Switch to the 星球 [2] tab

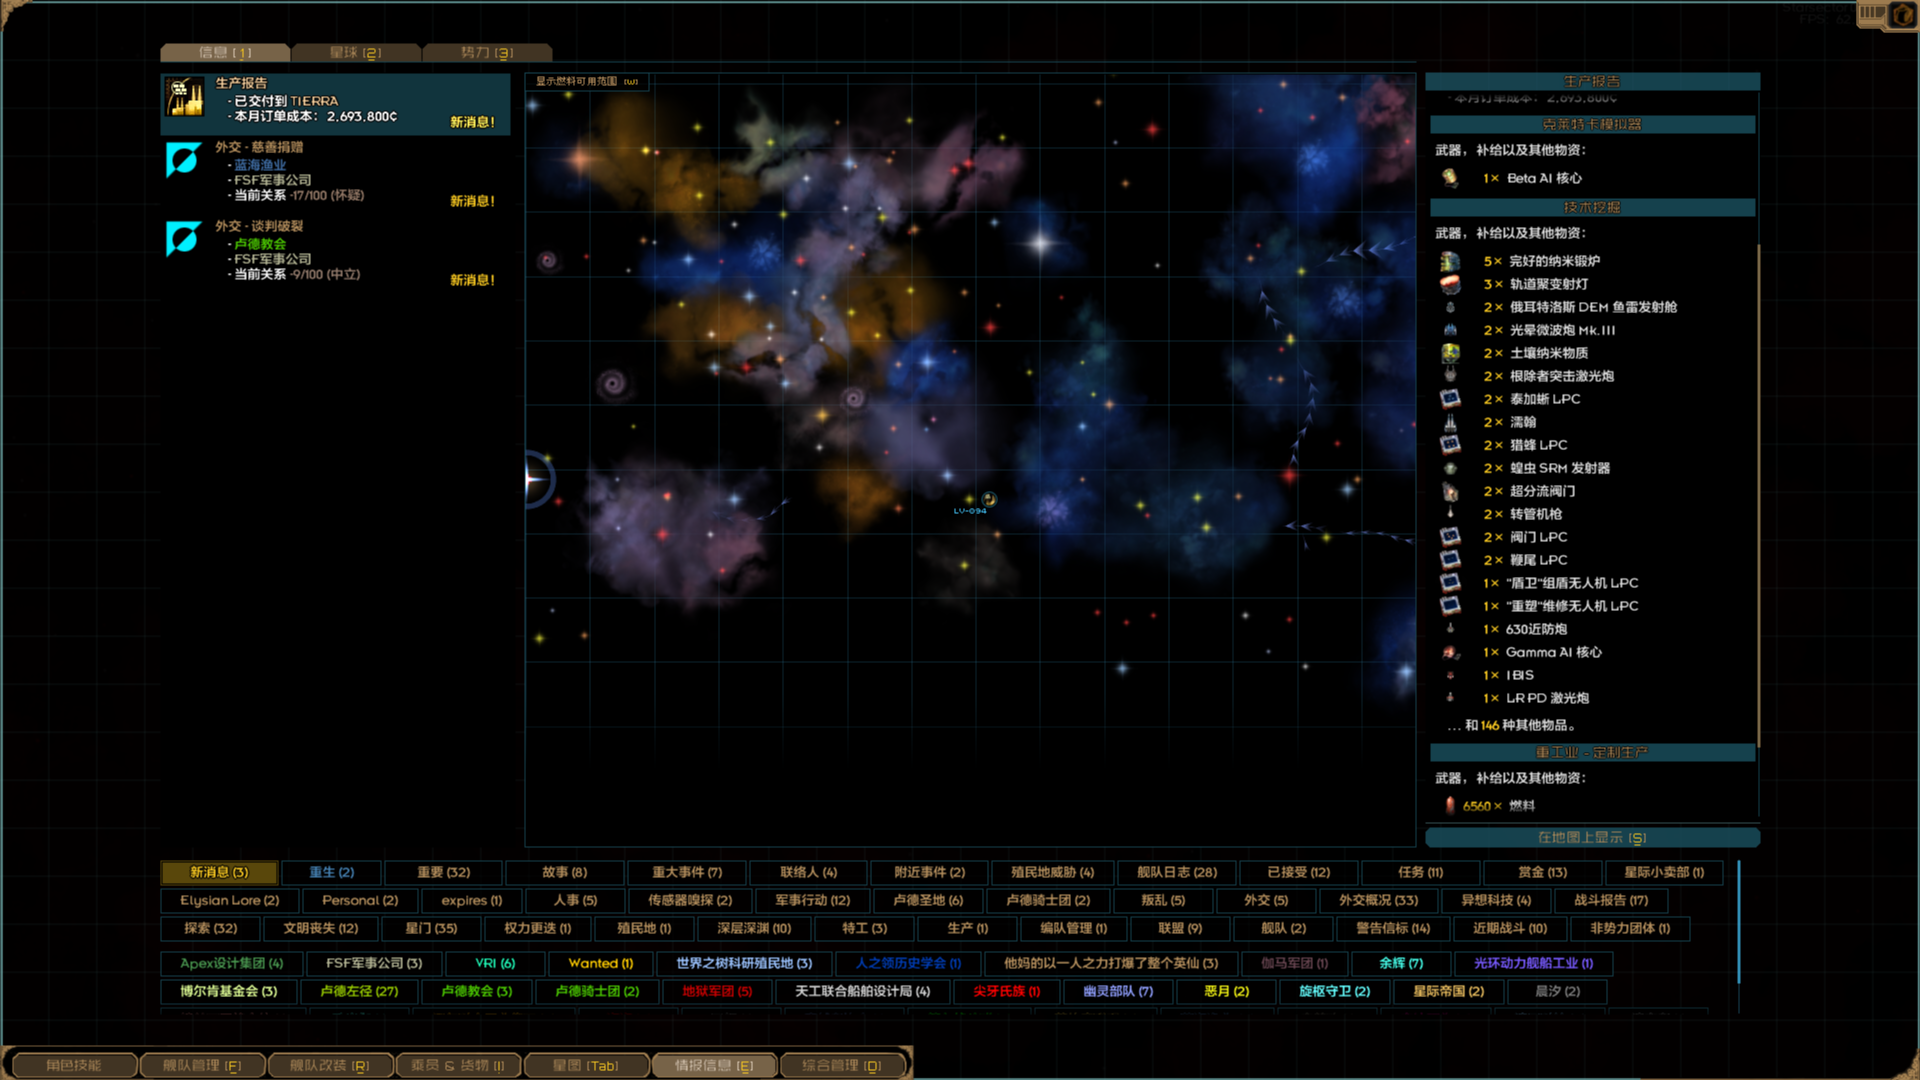(x=356, y=52)
